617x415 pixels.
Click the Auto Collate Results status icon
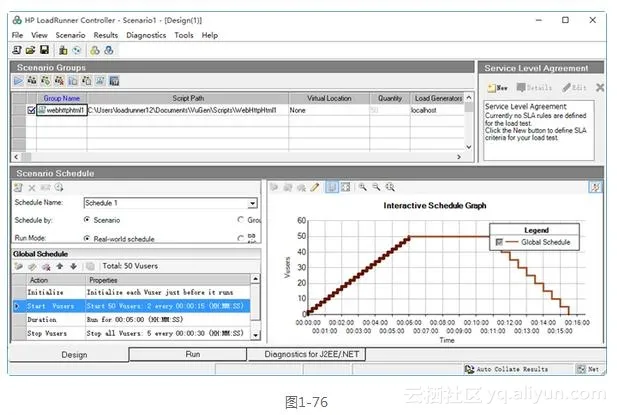tap(469, 369)
